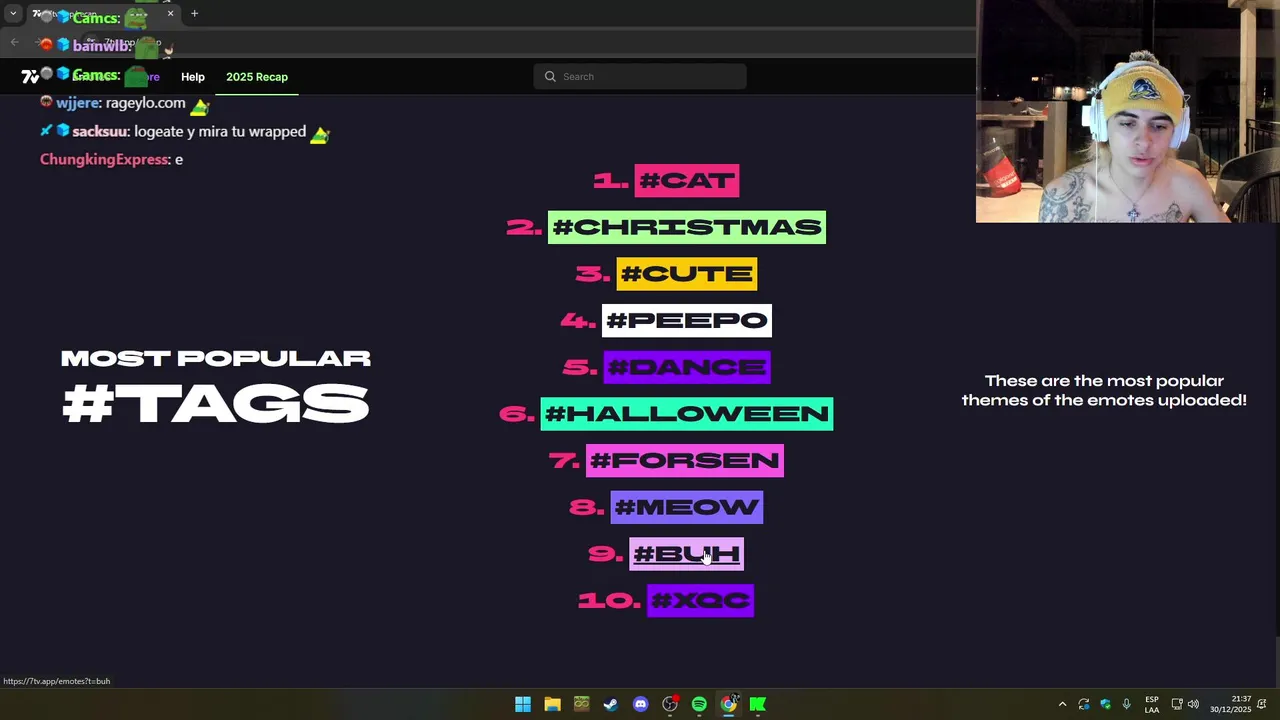1280x720 pixels.
Task: Close the current browser tab
Action: coord(170,14)
